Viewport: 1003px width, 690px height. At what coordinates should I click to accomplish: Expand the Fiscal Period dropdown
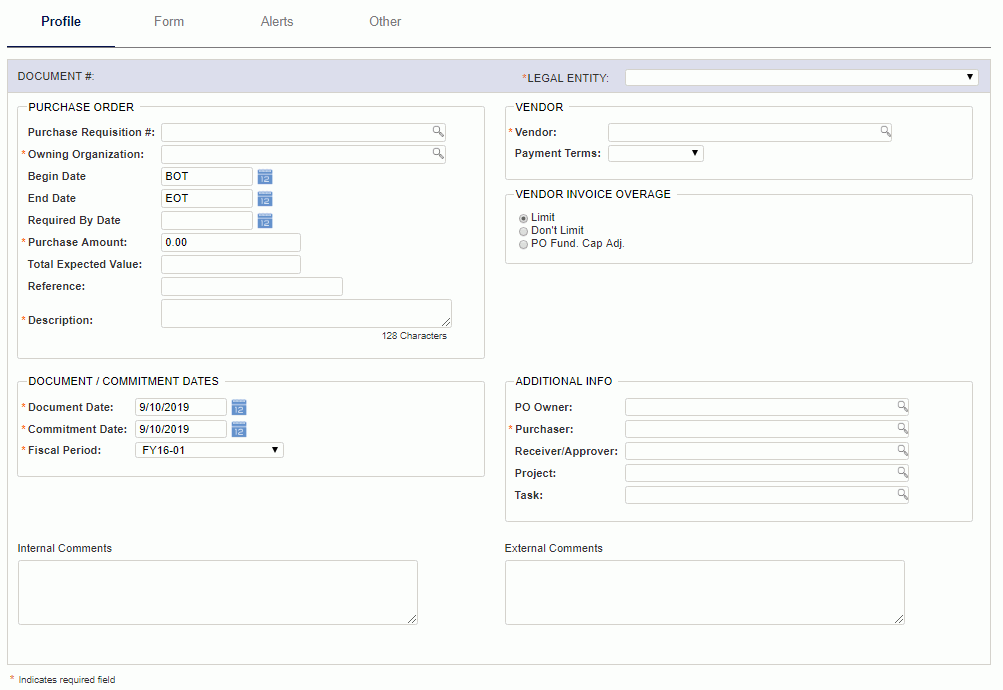point(209,450)
